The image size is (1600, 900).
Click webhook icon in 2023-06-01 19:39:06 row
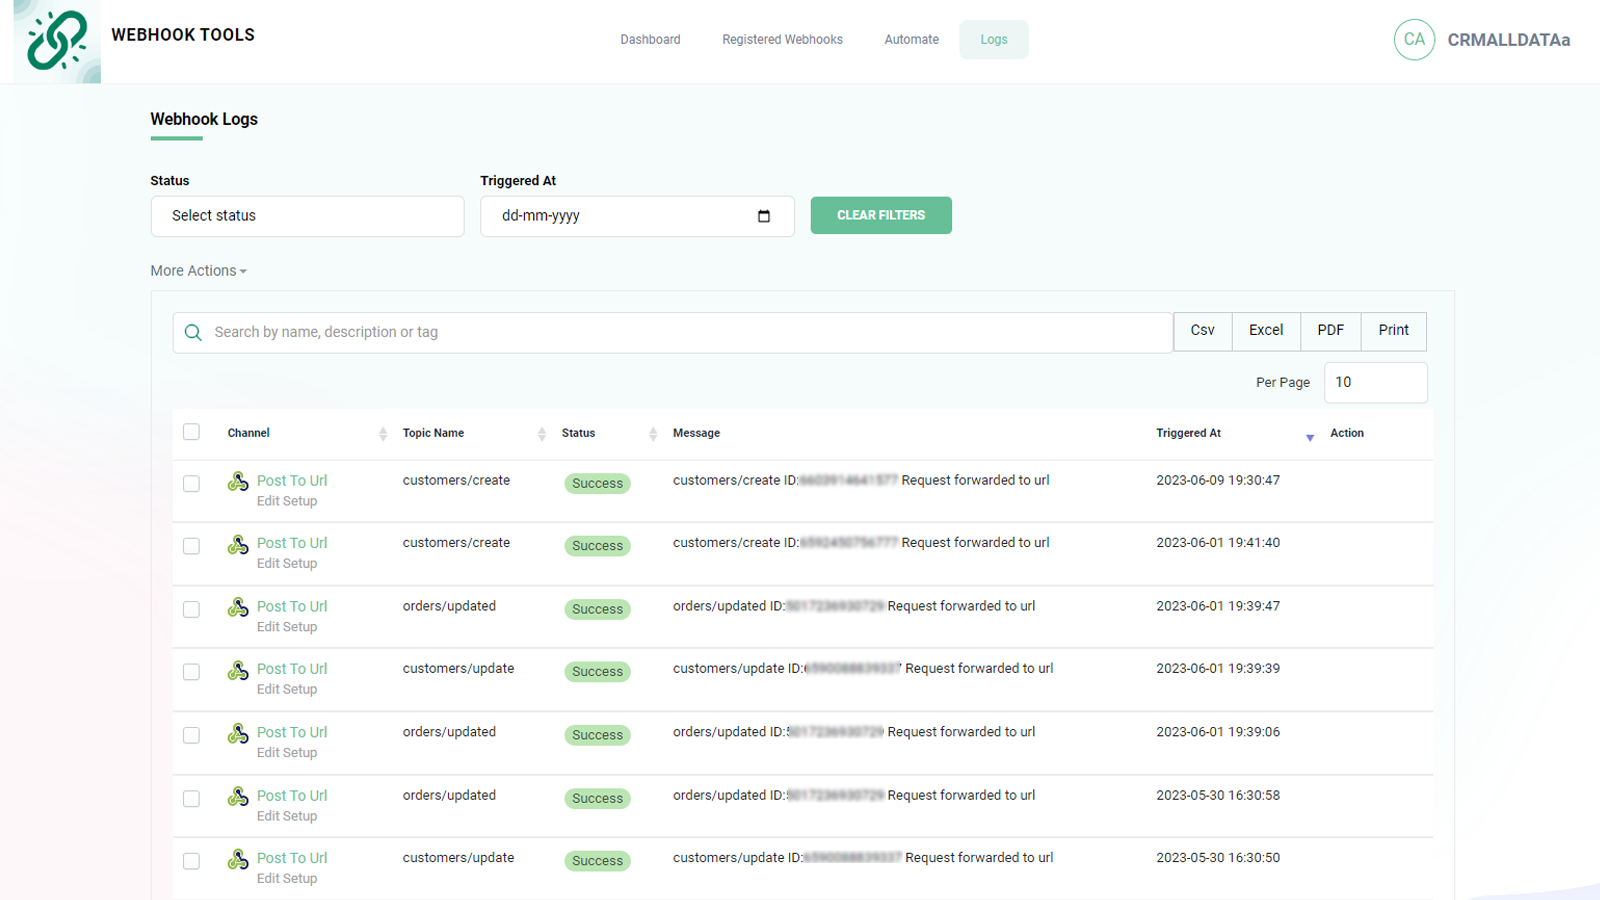238,734
